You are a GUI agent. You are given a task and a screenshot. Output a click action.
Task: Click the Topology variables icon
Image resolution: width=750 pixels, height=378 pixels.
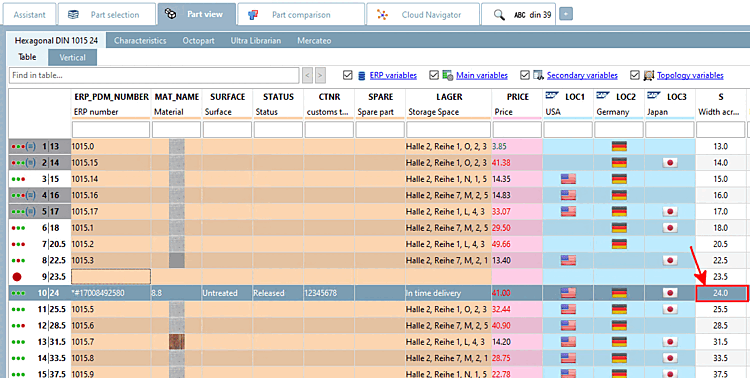click(649, 75)
